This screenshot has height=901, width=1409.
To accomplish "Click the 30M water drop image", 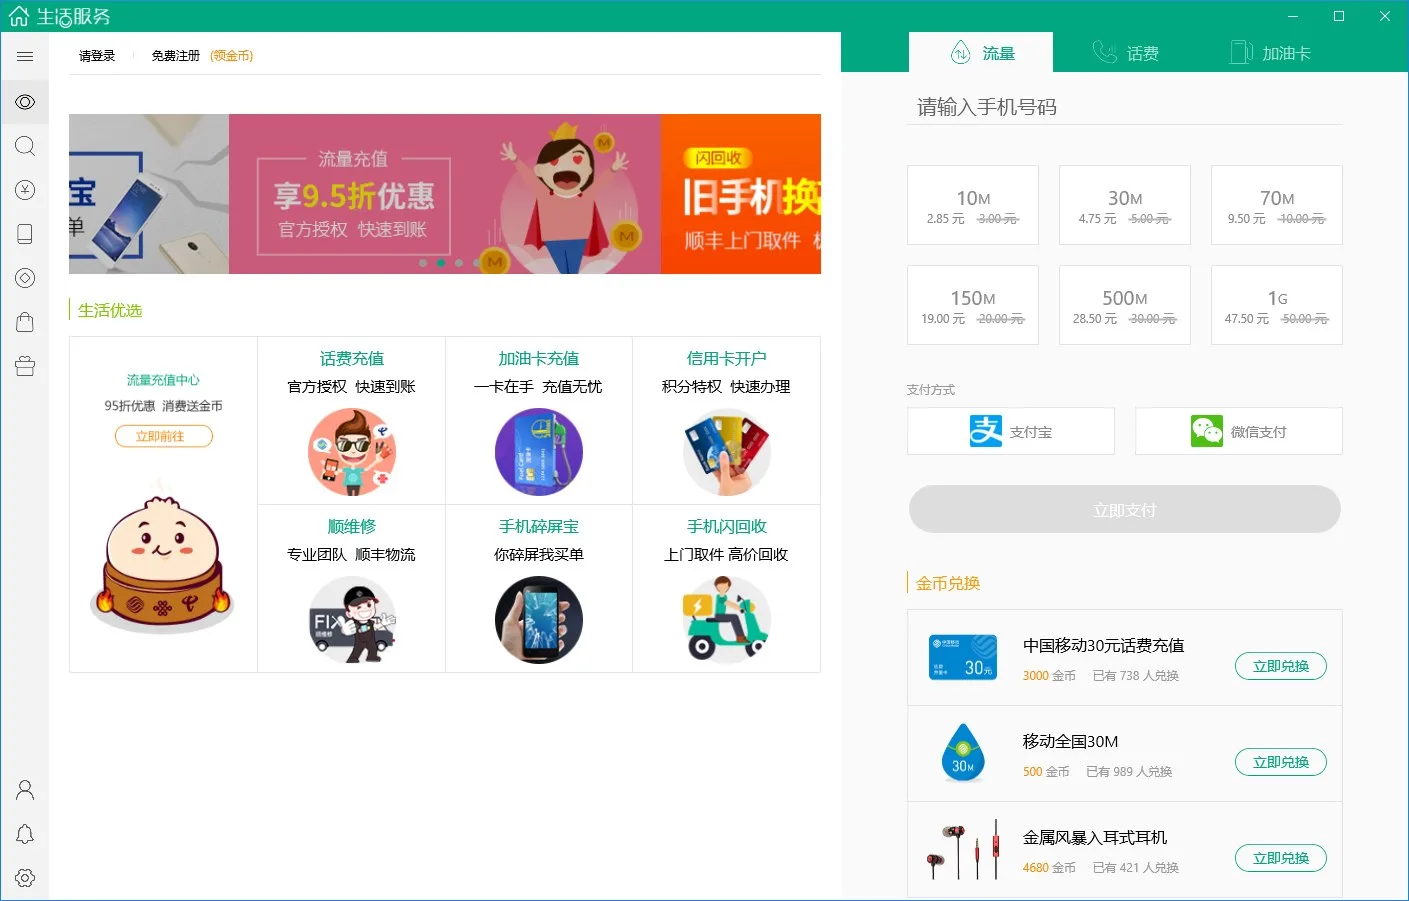I will (963, 753).
